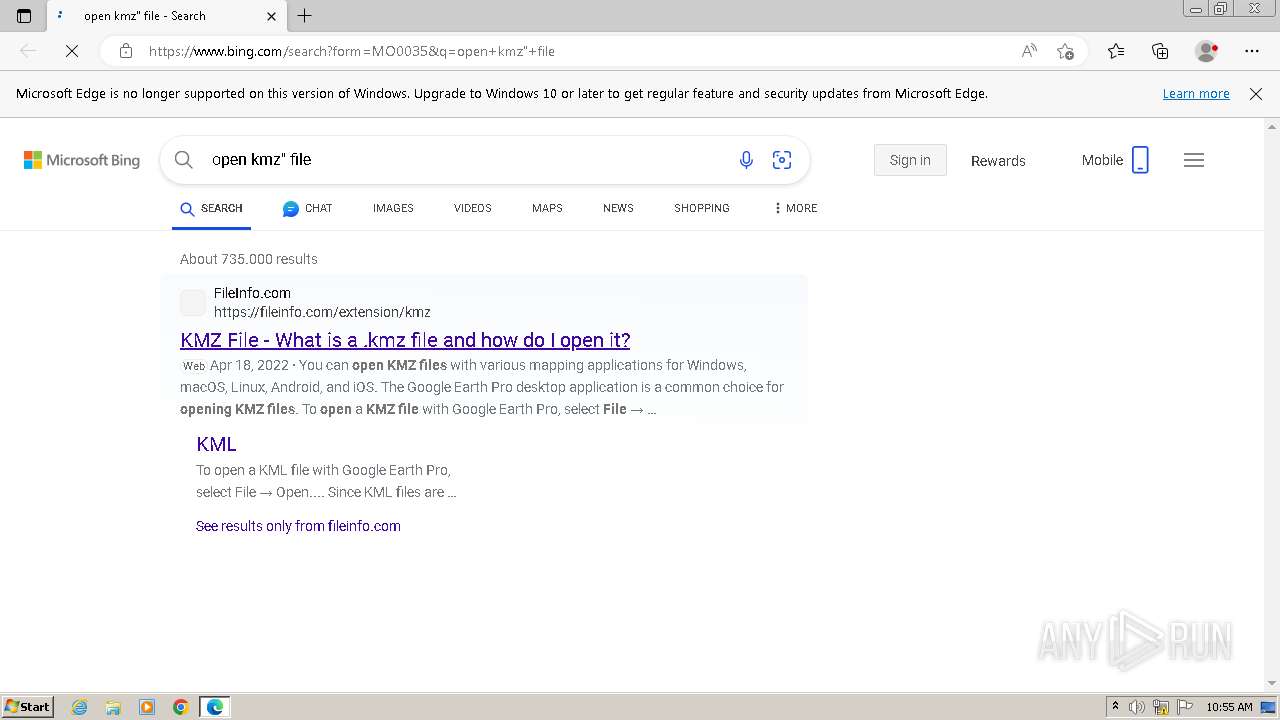1280x720 pixels.
Task: Launch Internet Explorer from taskbar
Action: [80, 707]
